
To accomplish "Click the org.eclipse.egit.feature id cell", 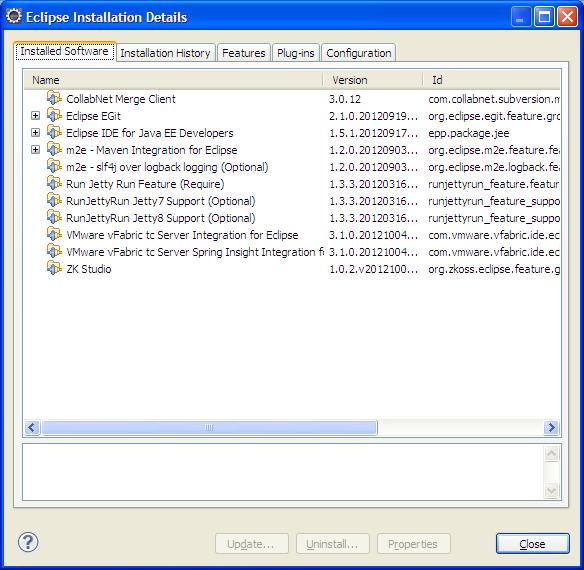I will (494, 116).
